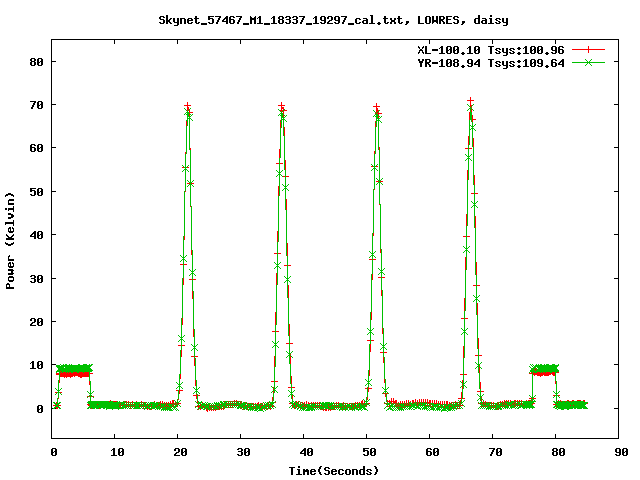Click the Power (Kelvin) y-axis label
Screen dimensions: 640x480
pyautogui.click(x=11, y=242)
